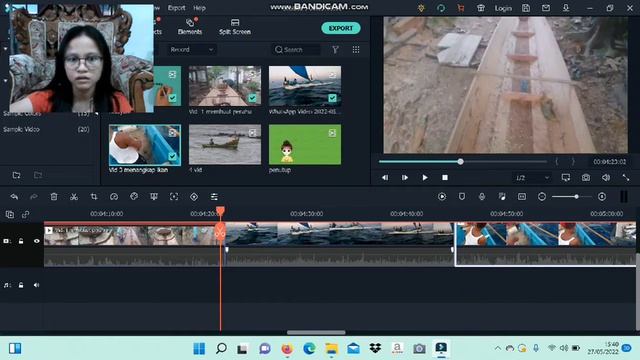Toggle the checkmark on the boat building clip

(252, 98)
